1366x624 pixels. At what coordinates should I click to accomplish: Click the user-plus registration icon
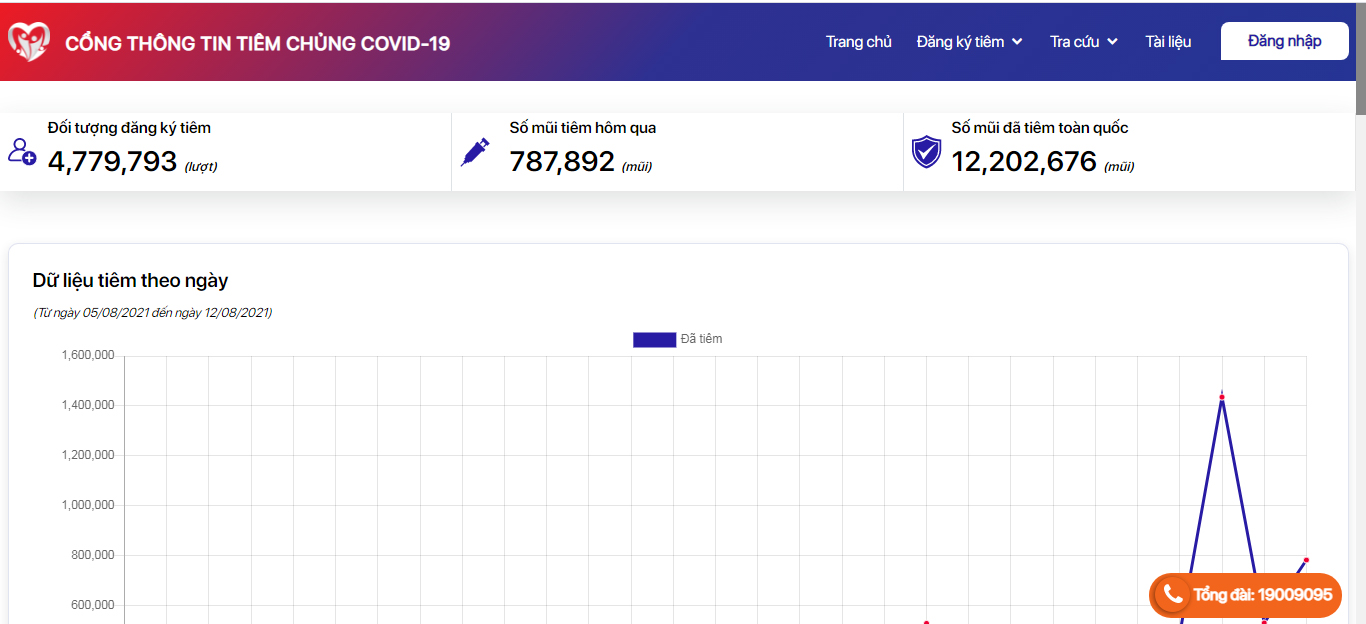(x=22, y=151)
